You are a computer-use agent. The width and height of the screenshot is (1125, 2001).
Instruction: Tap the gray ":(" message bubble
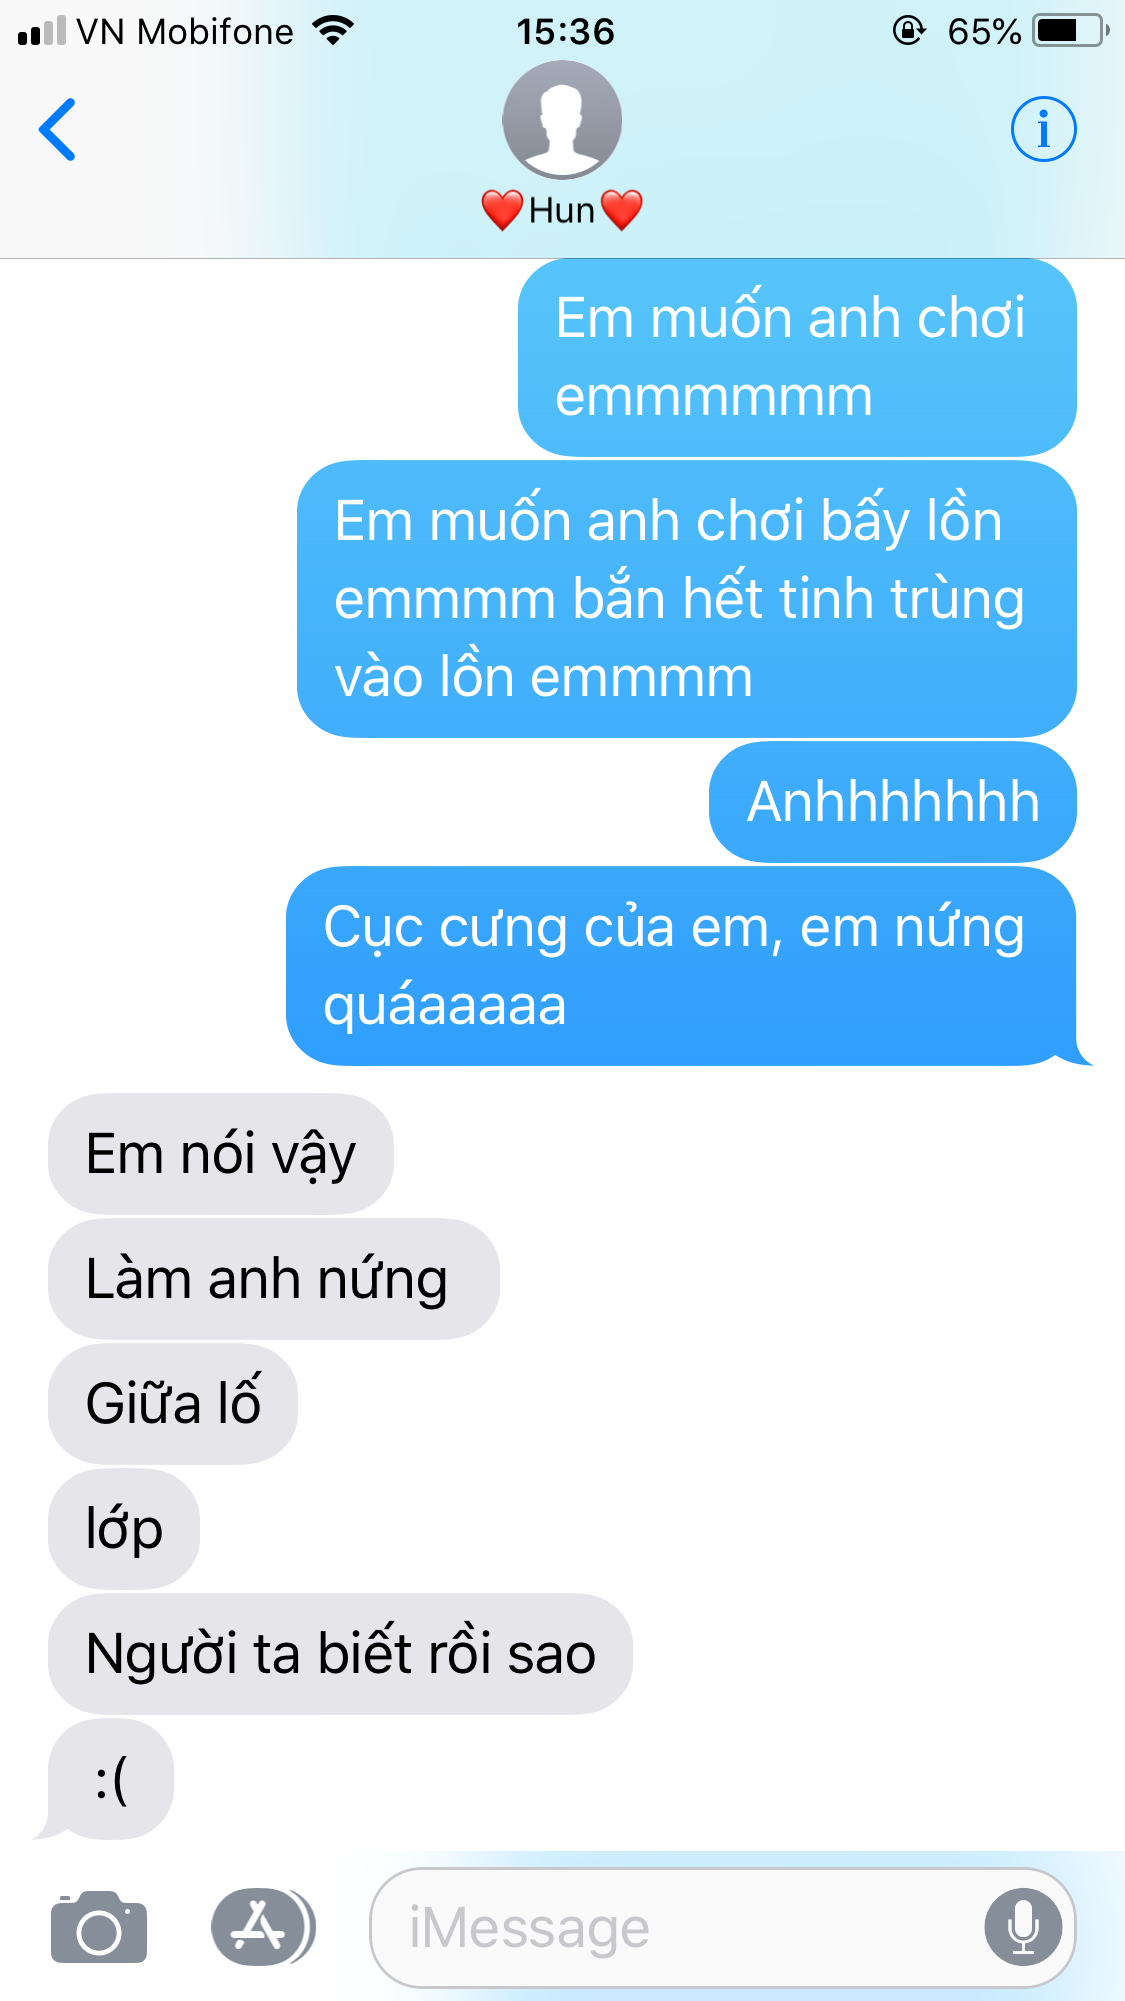pos(110,1779)
